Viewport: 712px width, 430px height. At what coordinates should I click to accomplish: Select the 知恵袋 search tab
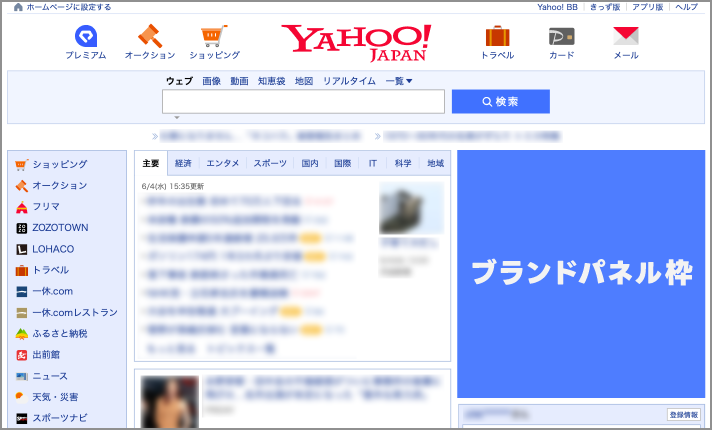[272, 81]
